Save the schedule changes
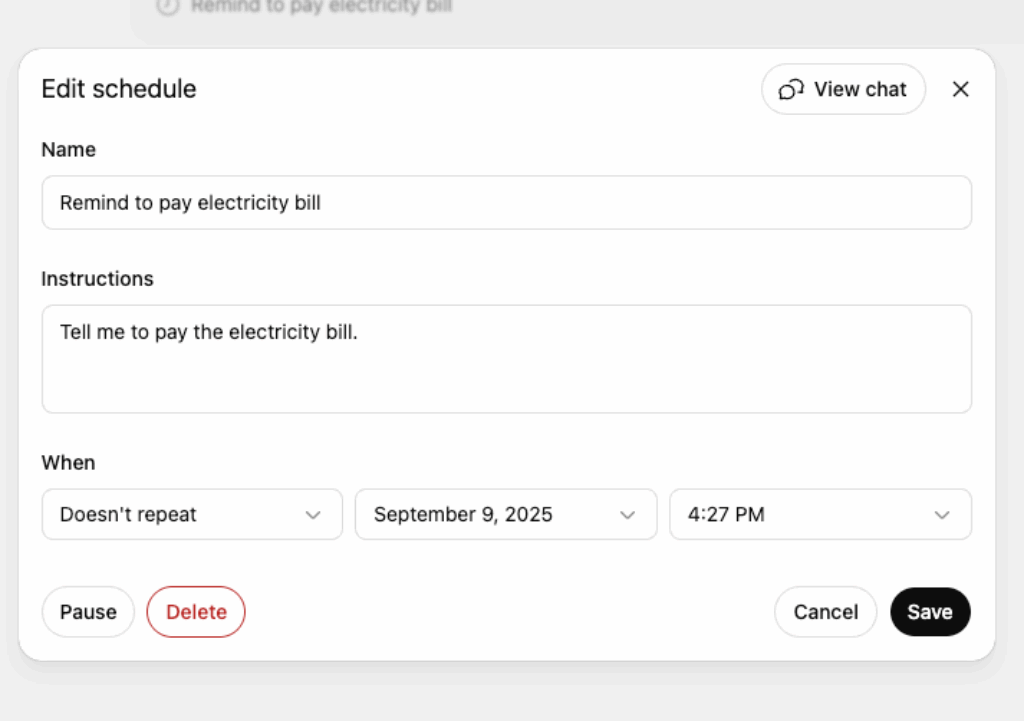1024x721 pixels. (x=930, y=612)
